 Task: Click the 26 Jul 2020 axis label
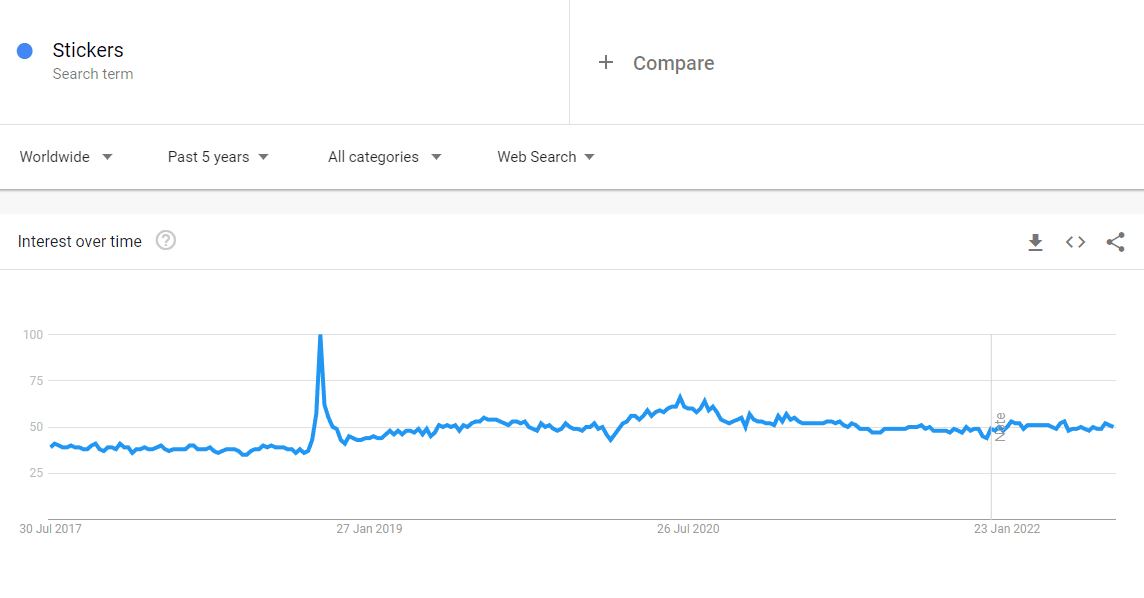(x=688, y=529)
